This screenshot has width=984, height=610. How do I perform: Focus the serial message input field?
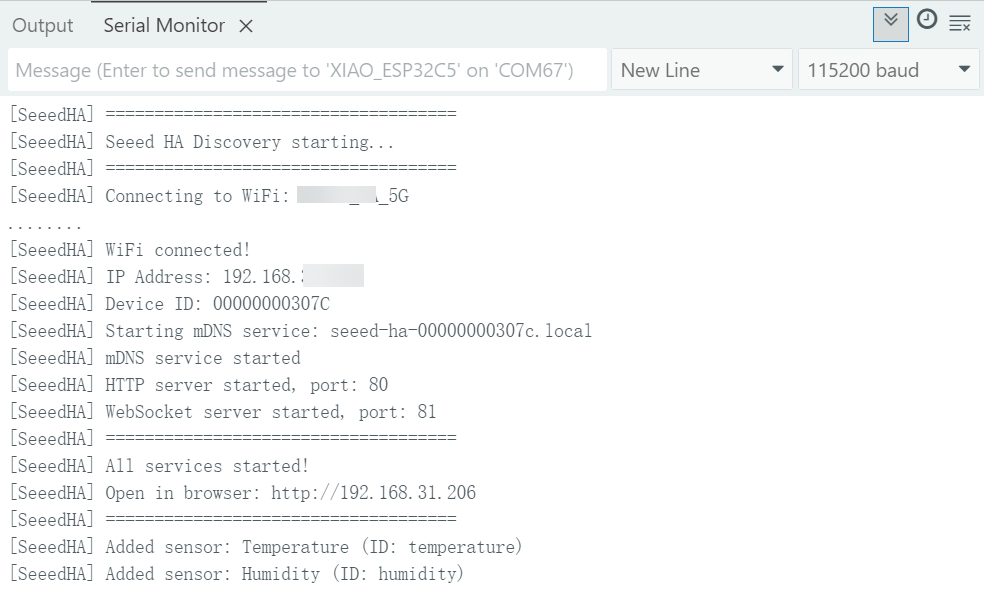(308, 70)
